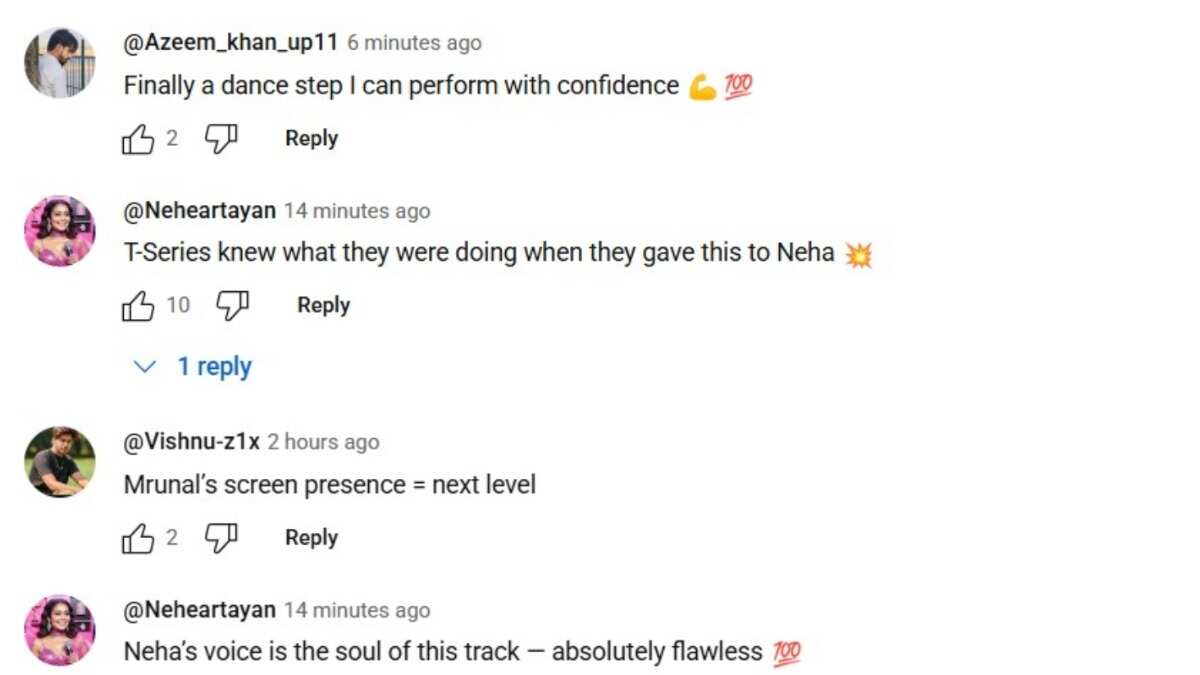The width and height of the screenshot is (1200, 675).
Task: Expand the 1 reply thread
Action: tap(194, 367)
